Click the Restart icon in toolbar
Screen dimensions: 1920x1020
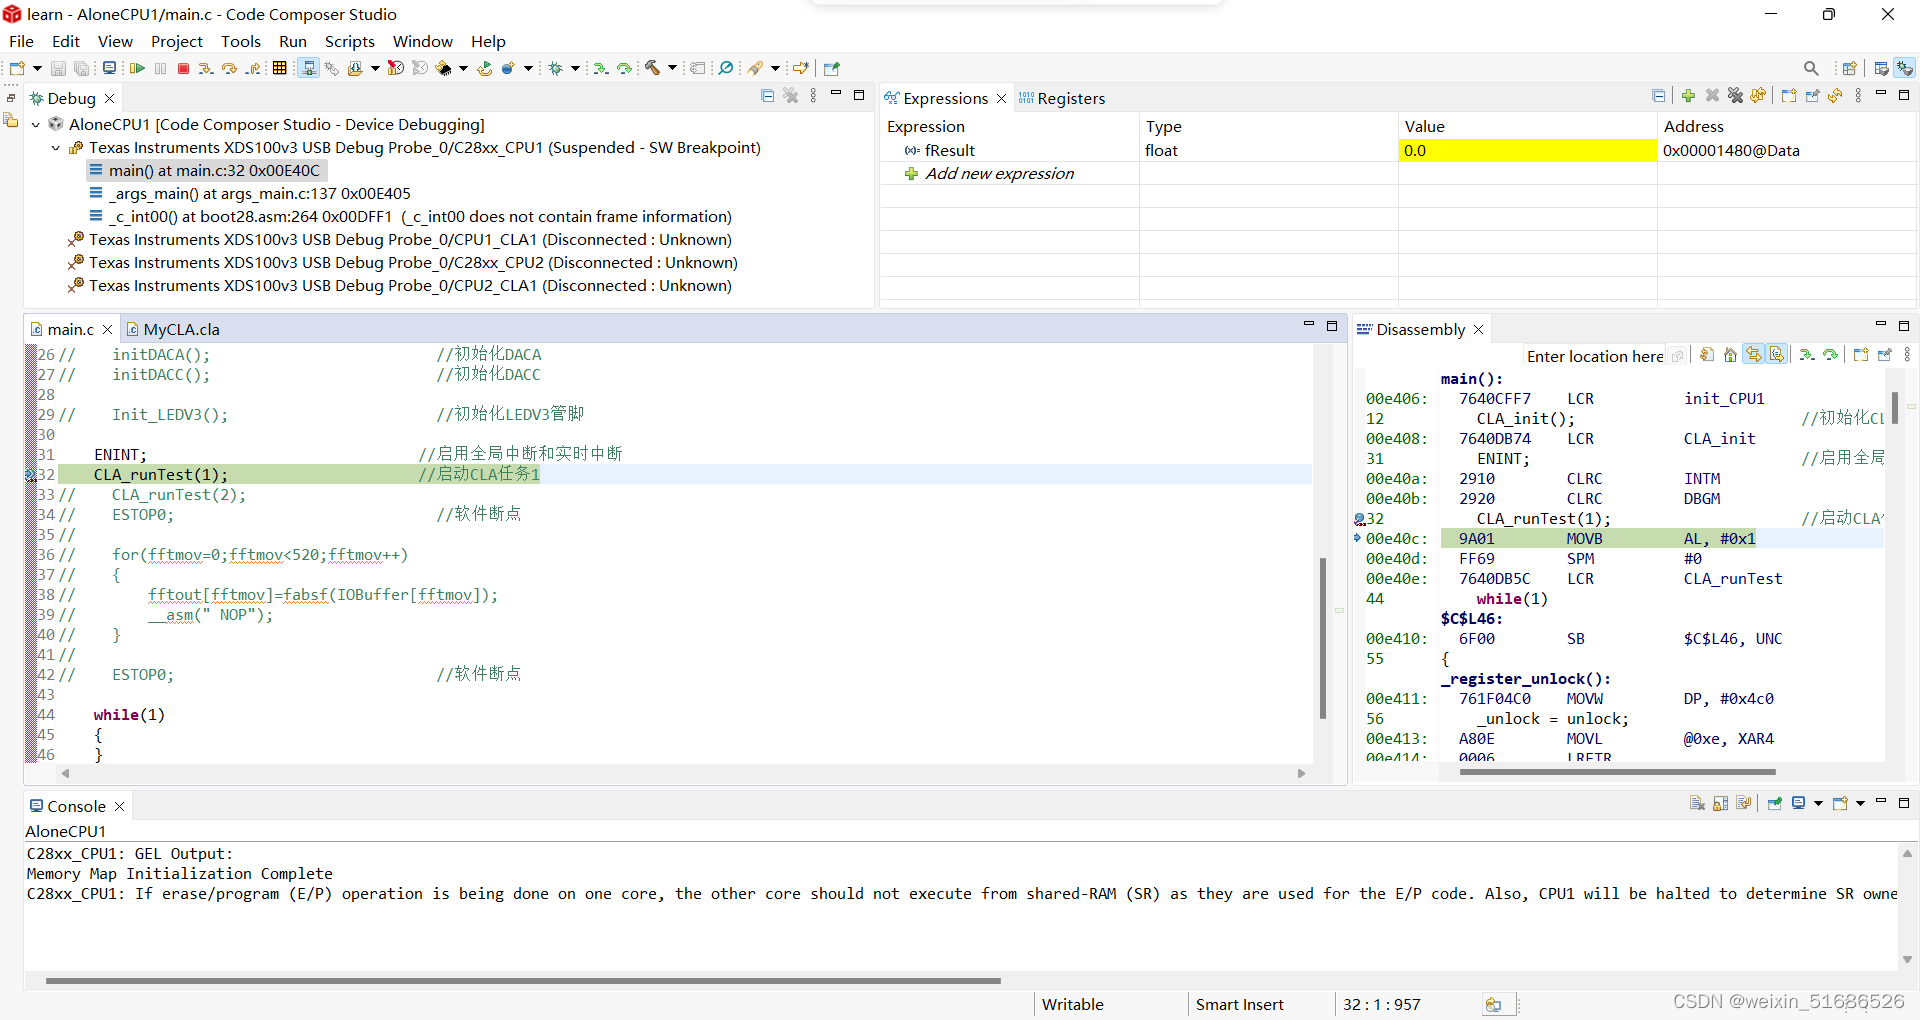485,68
